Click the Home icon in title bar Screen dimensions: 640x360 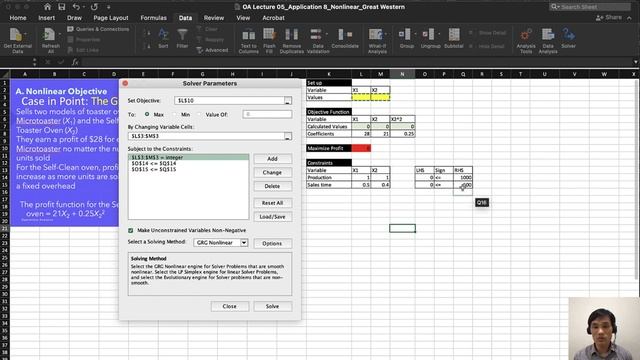coord(47,7)
